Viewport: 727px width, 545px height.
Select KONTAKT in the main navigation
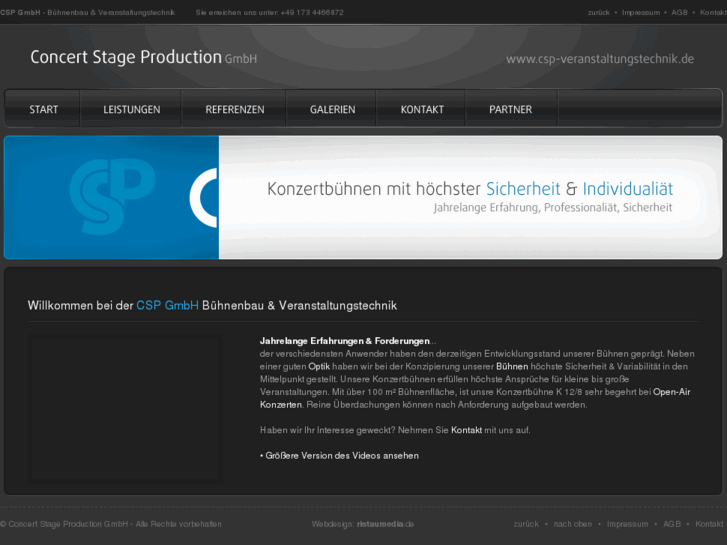point(422,109)
